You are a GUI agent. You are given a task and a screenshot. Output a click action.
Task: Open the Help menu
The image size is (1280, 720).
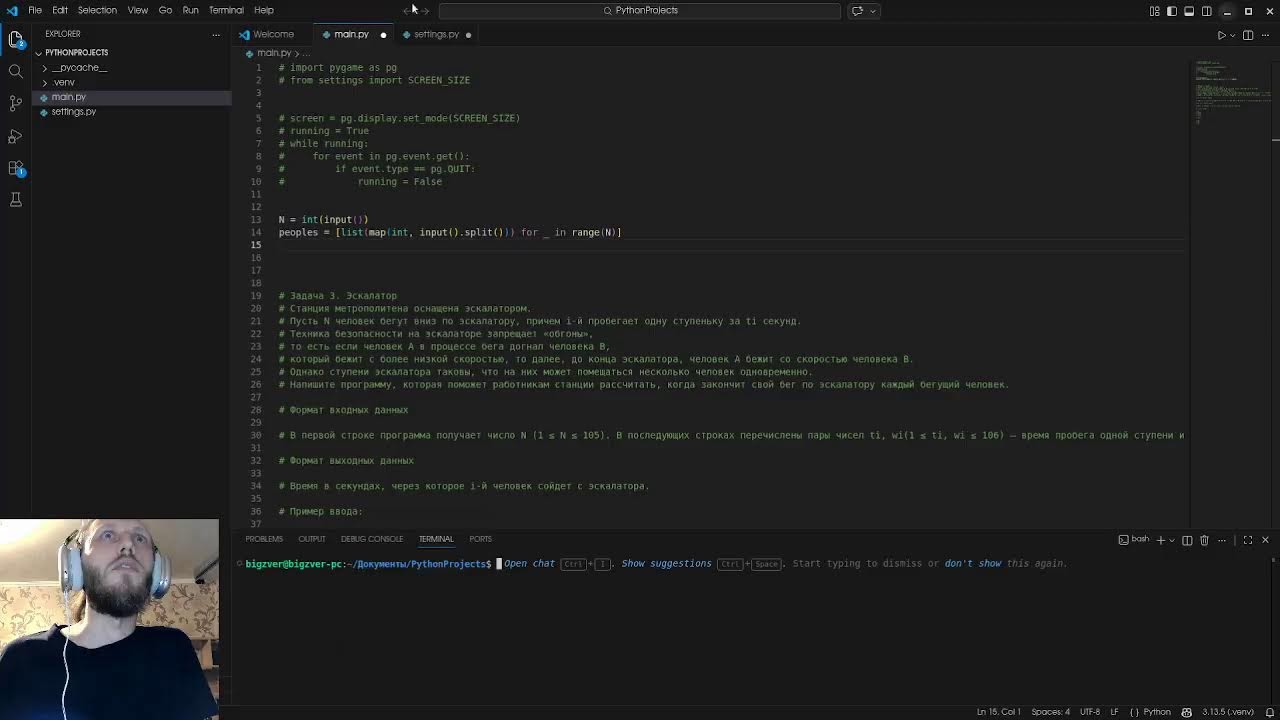[x=264, y=10]
